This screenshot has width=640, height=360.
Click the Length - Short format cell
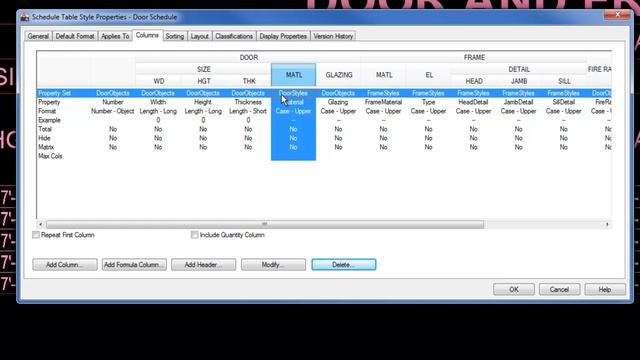tap(248, 111)
